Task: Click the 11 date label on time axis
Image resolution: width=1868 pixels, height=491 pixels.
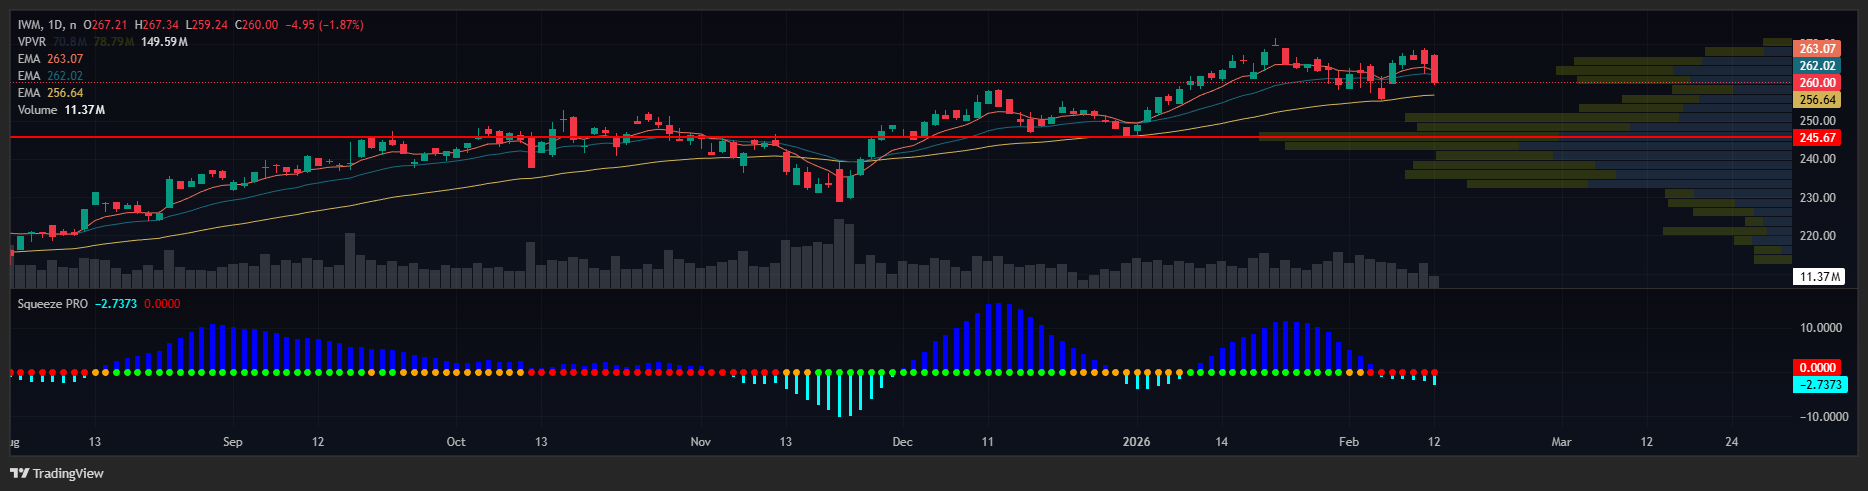Action: (x=988, y=442)
